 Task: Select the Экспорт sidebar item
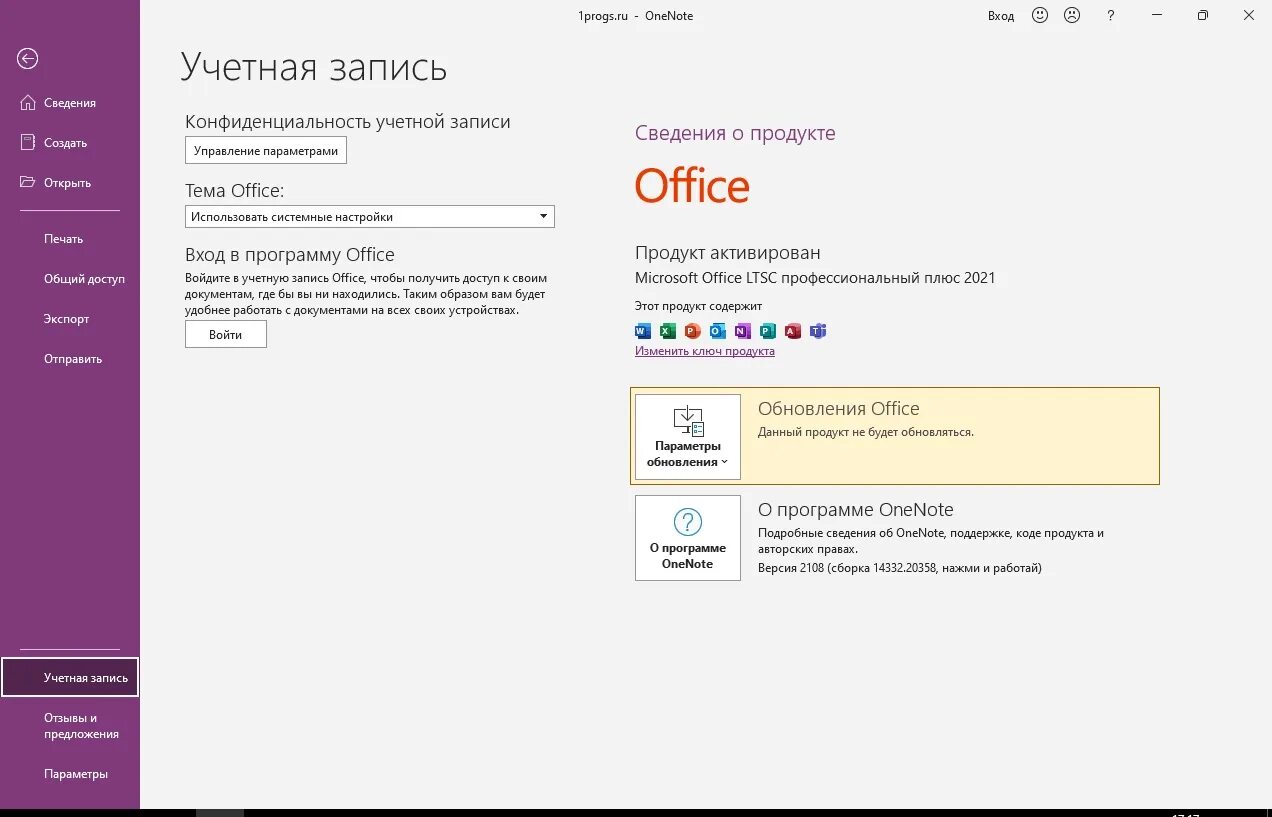65,318
